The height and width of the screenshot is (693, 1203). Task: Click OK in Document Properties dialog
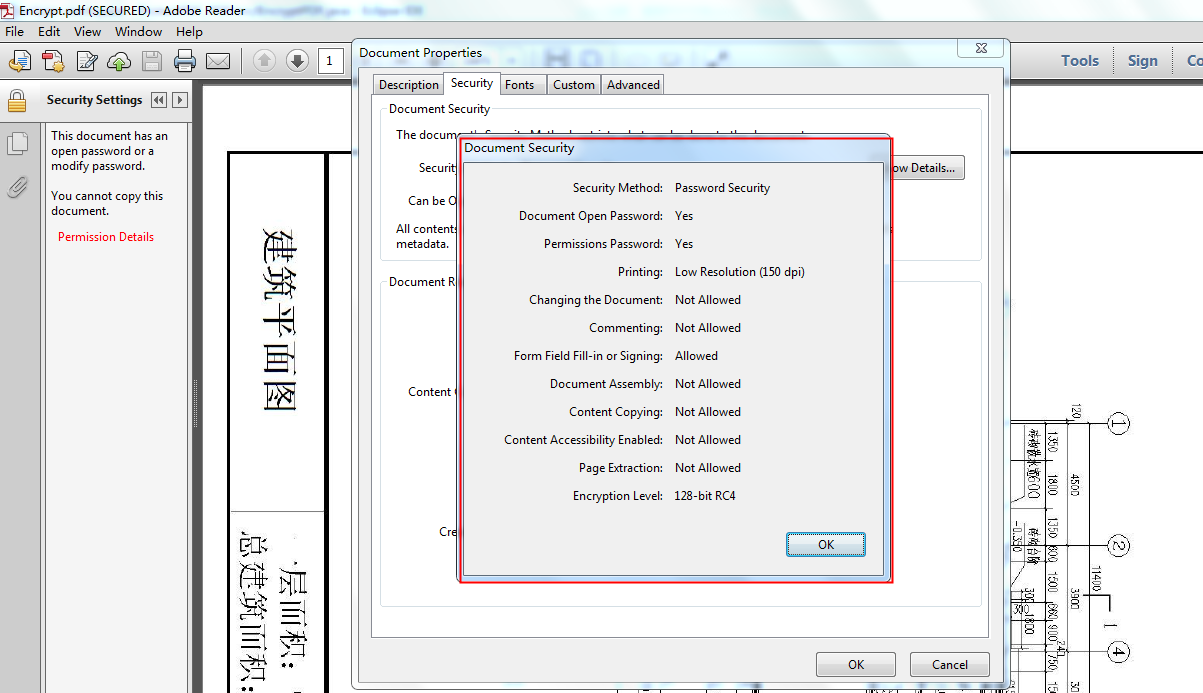[856, 664]
